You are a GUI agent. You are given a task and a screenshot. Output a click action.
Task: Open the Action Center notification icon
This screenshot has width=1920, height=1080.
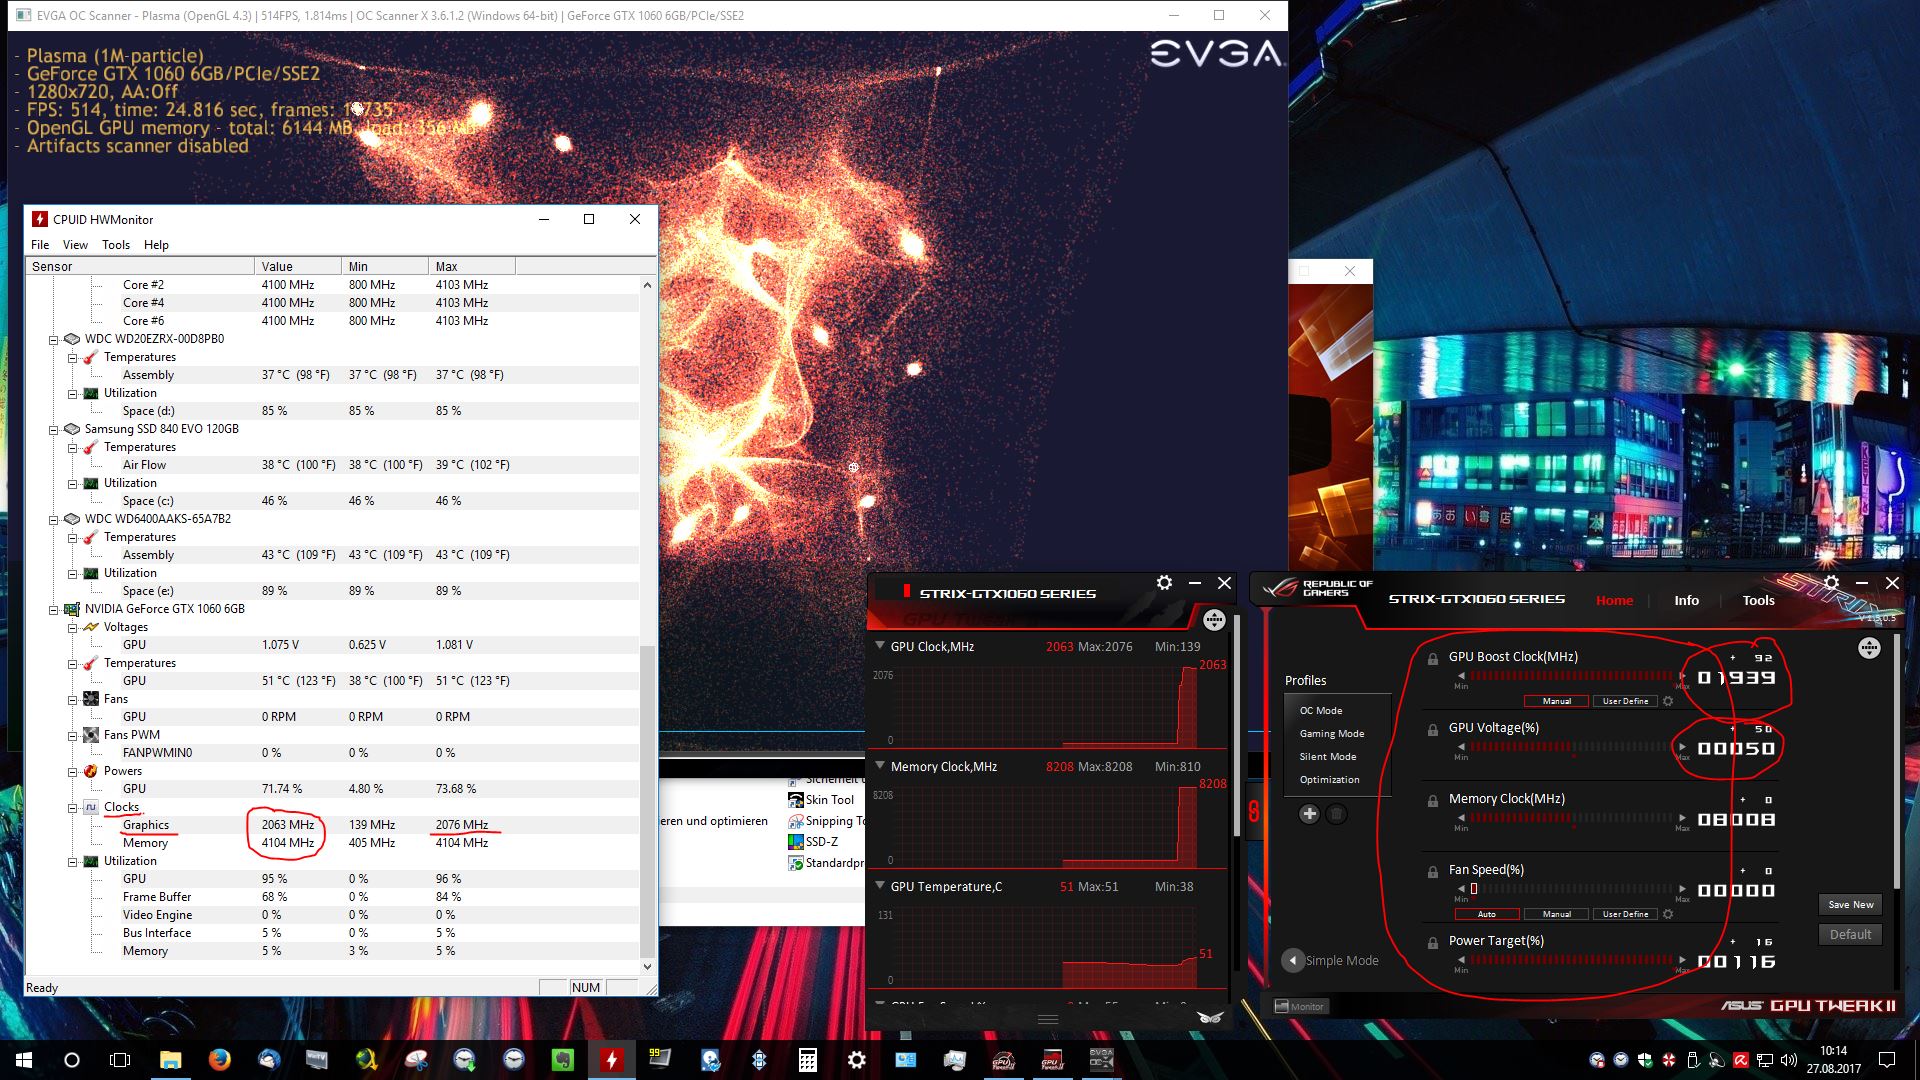coord(1887,1060)
